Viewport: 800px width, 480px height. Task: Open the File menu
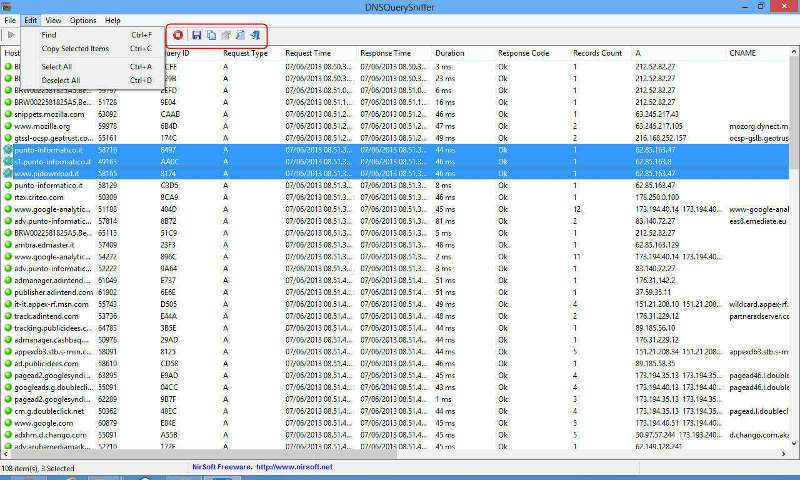[x=10, y=20]
